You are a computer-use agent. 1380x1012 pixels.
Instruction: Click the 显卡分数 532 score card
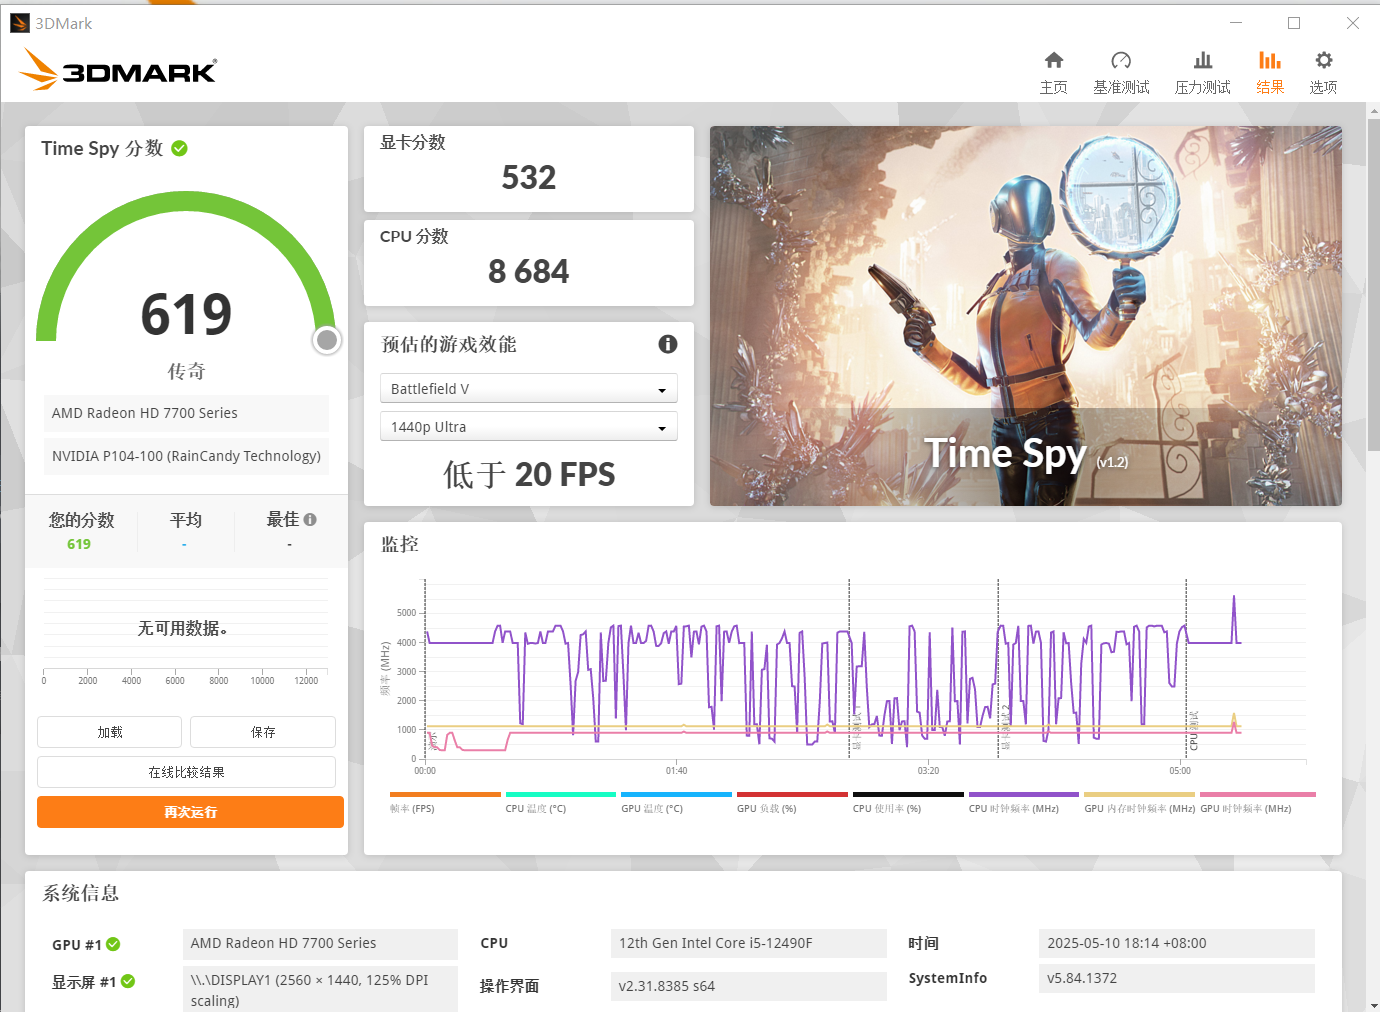[529, 169]
